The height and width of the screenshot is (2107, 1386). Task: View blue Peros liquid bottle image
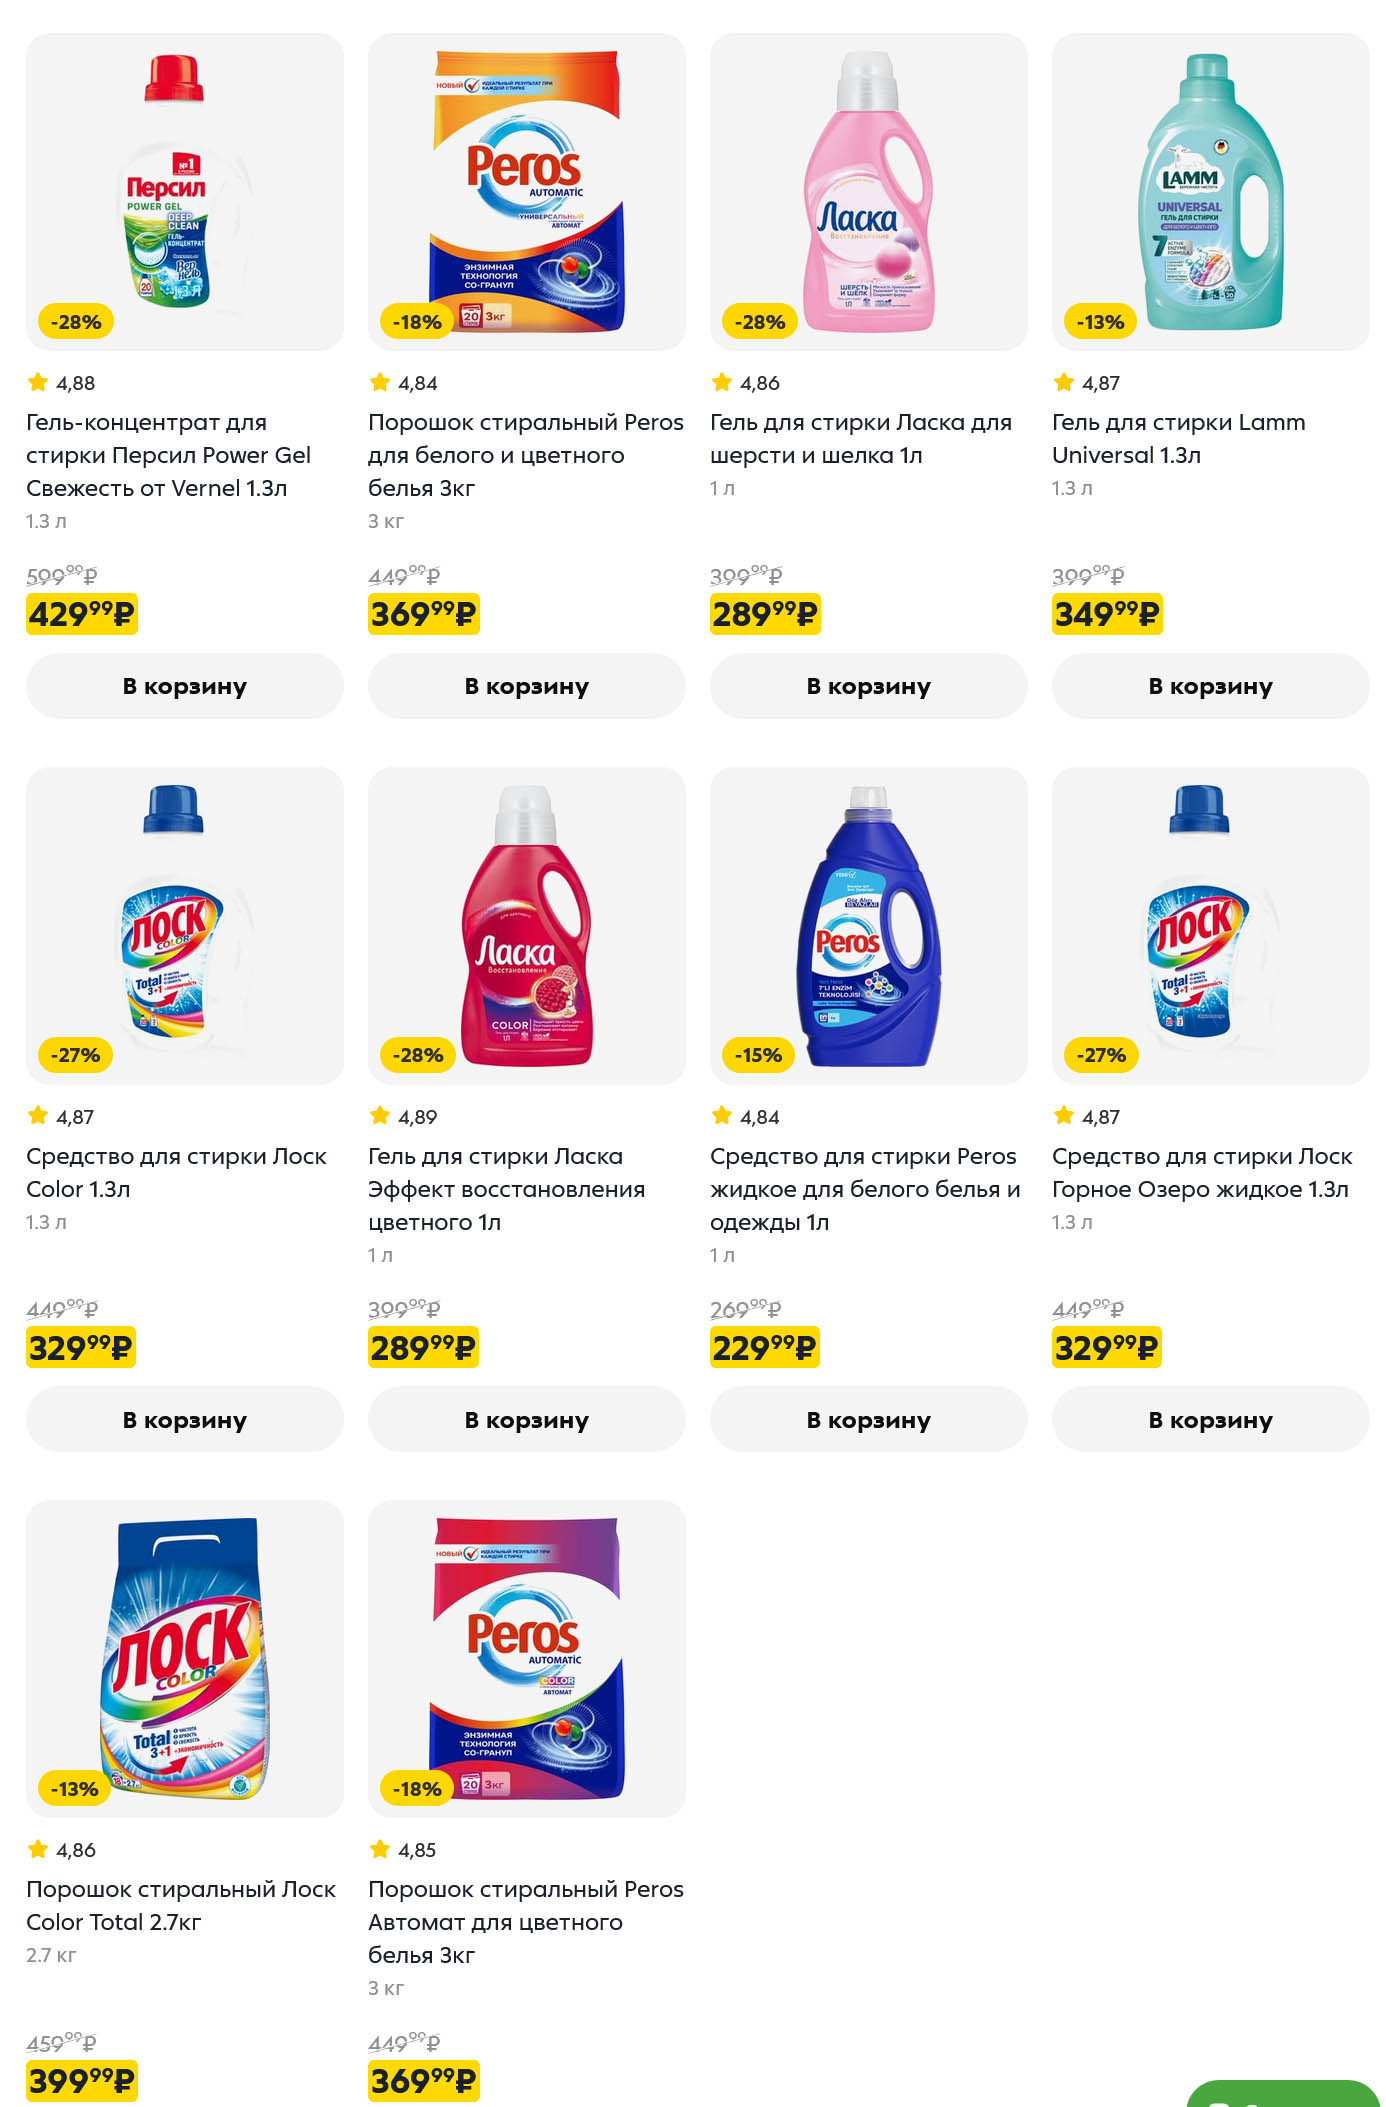868,925
